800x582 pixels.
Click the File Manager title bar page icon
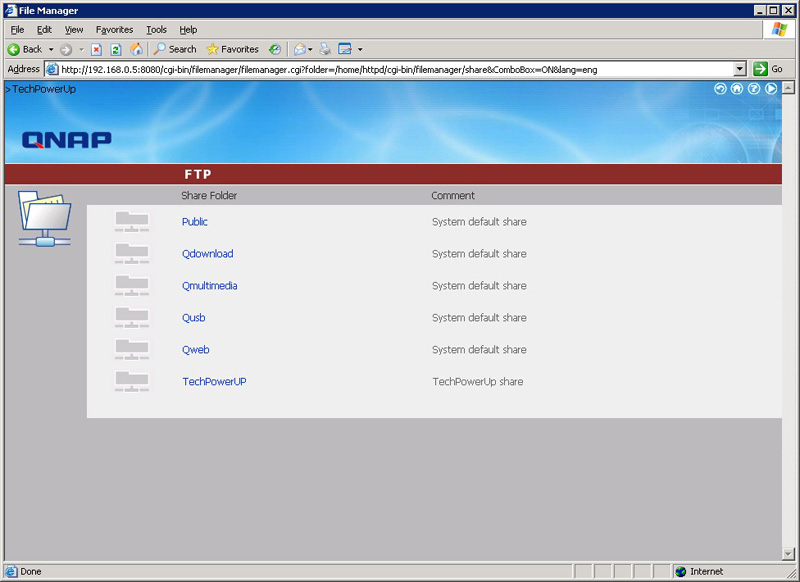click(x=10, y=10)
